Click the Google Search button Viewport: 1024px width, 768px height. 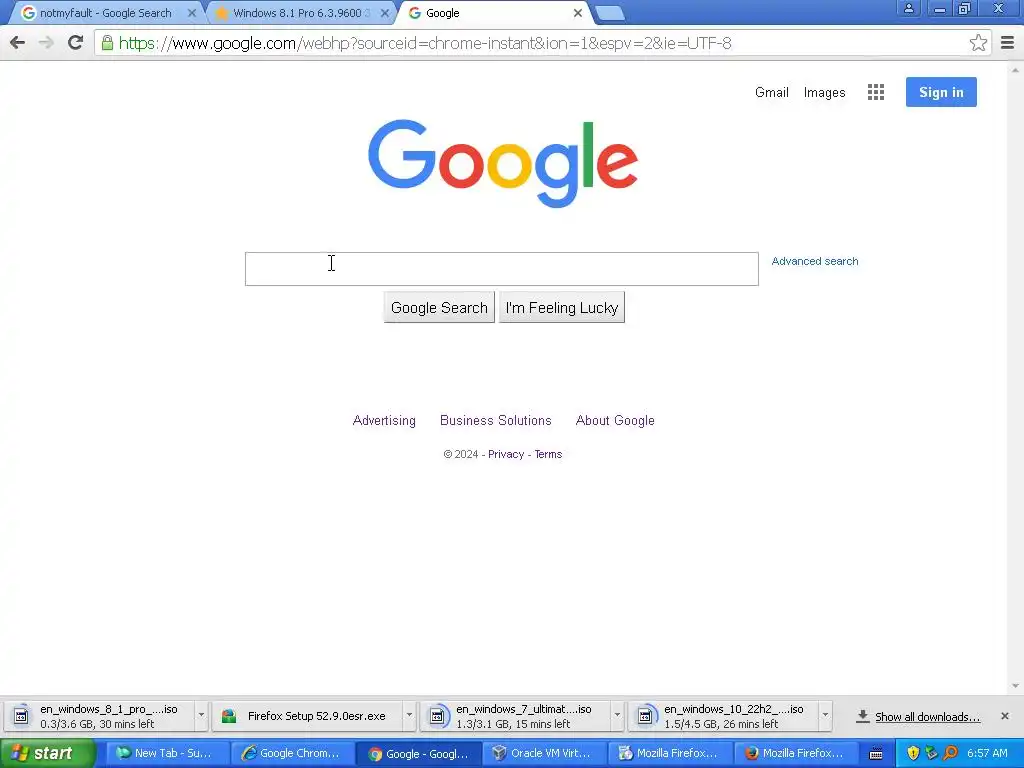[x=439, y=308]
